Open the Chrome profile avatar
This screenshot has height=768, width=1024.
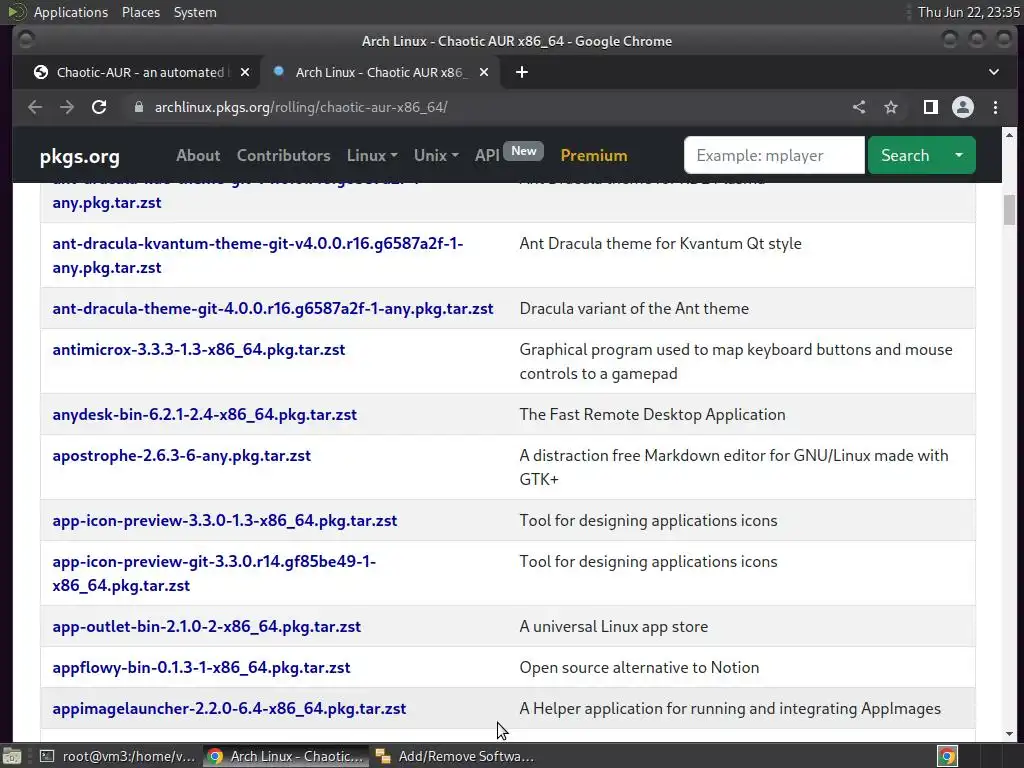coord(963,107)
